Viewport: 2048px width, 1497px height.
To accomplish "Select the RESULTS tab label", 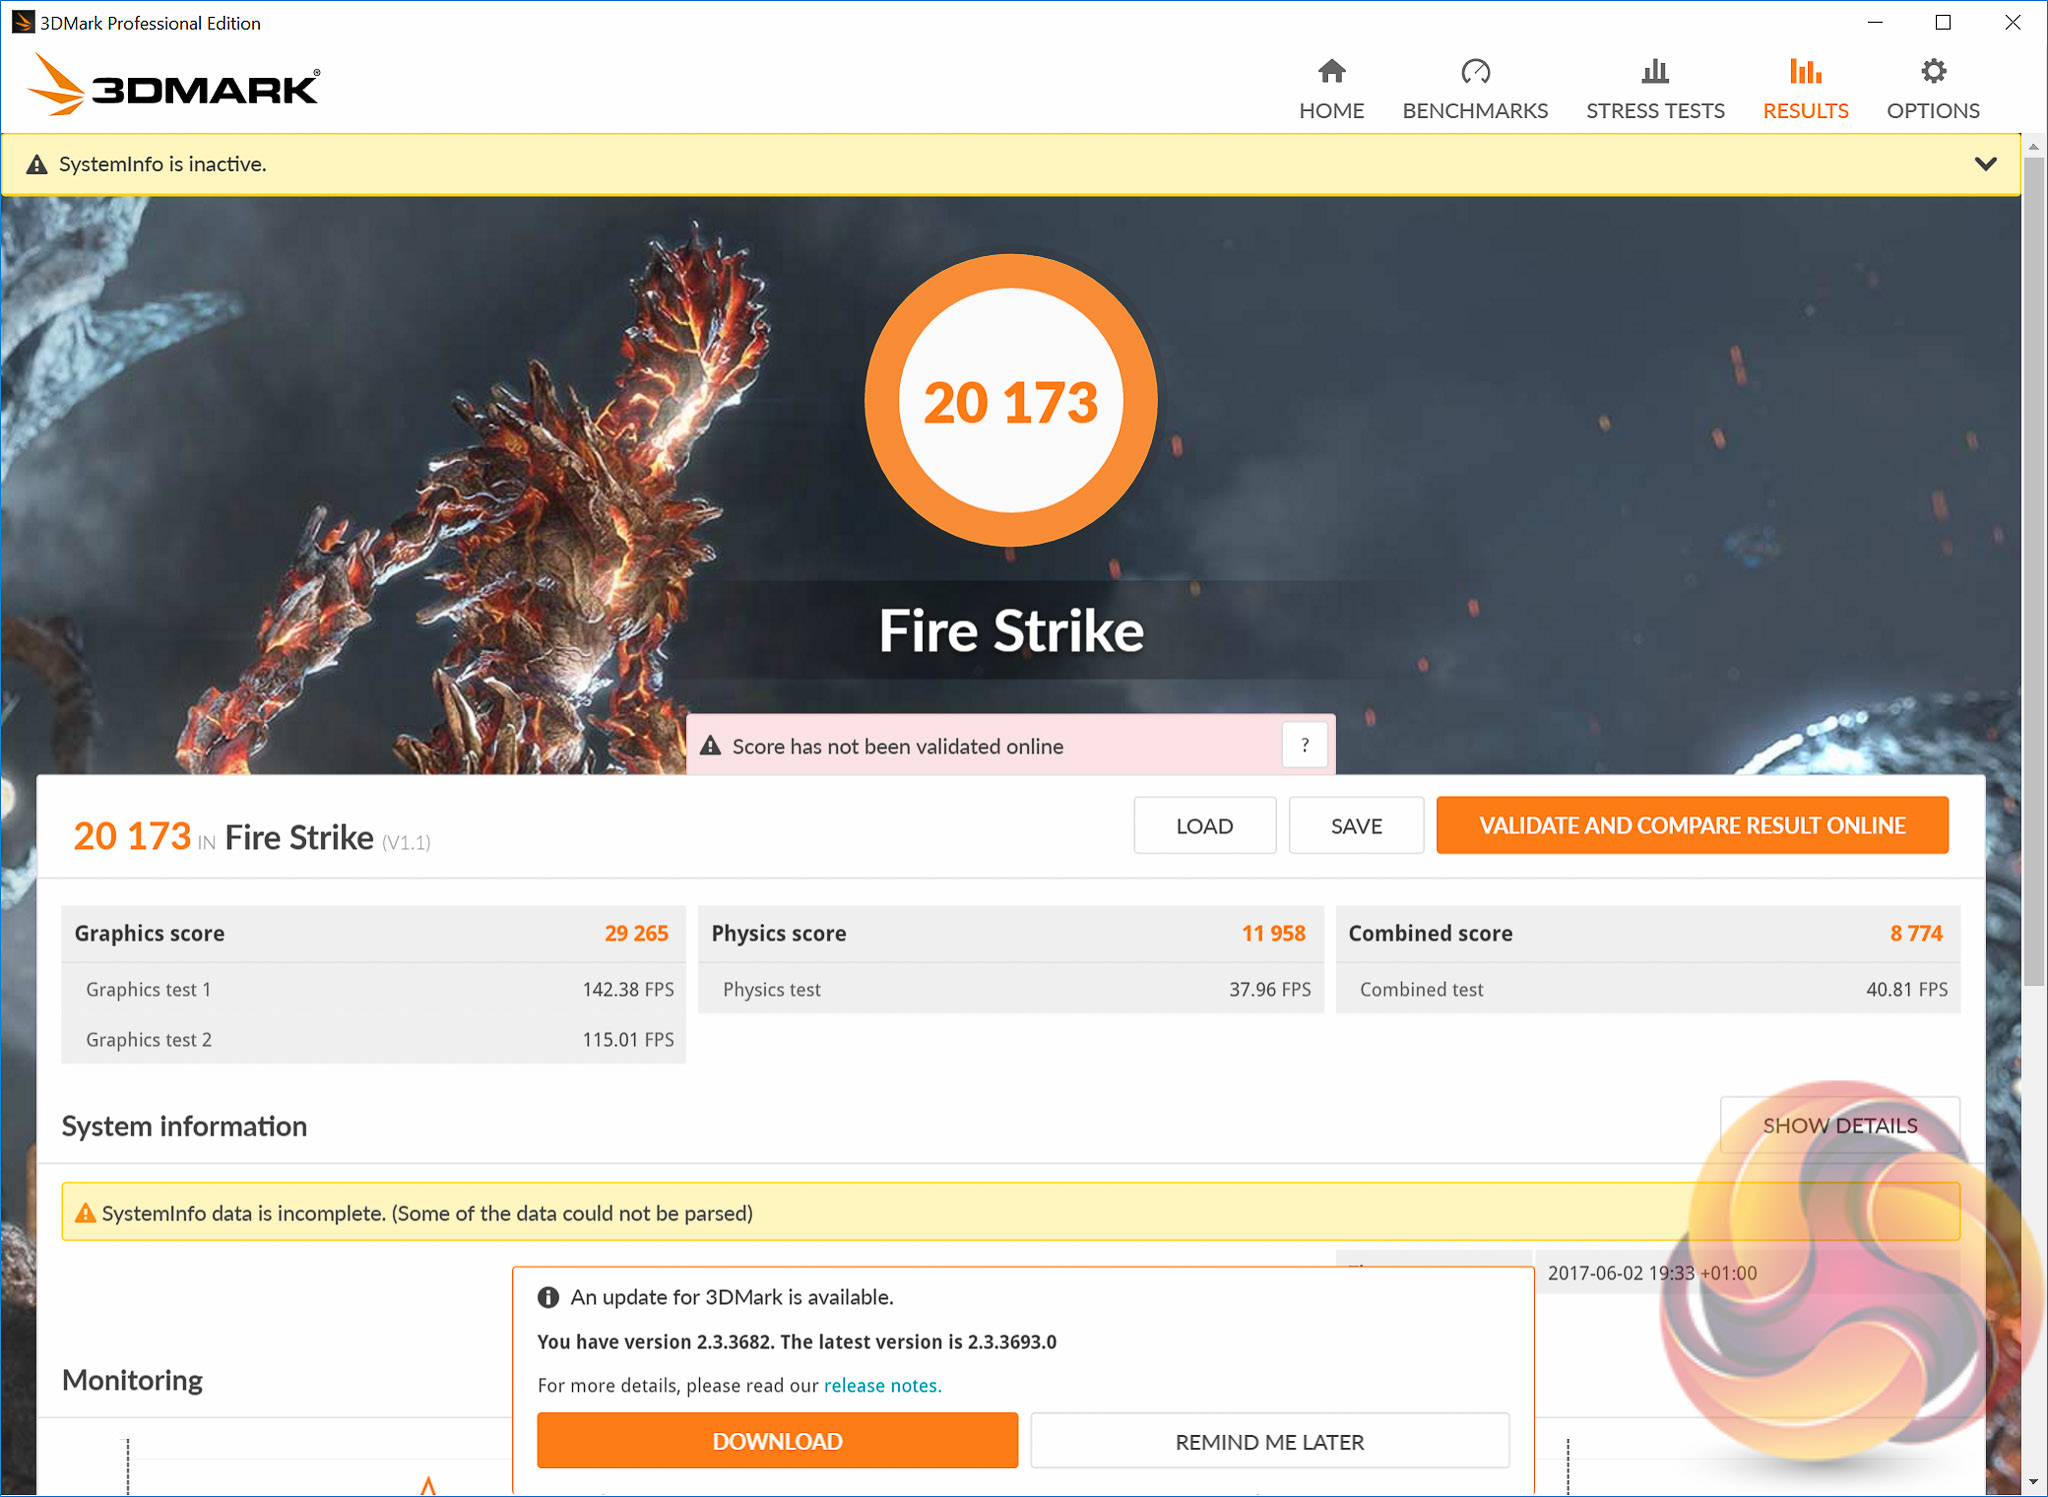I will click(x=1805, y=111).
